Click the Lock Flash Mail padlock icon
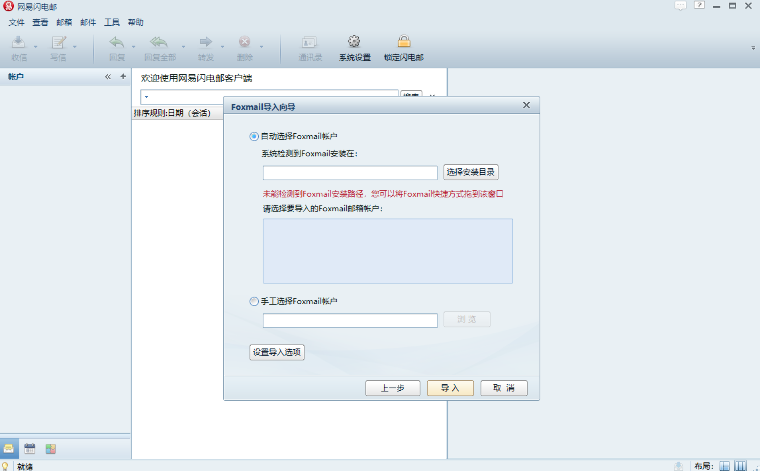Screen dimensions: 760x471 404,42
